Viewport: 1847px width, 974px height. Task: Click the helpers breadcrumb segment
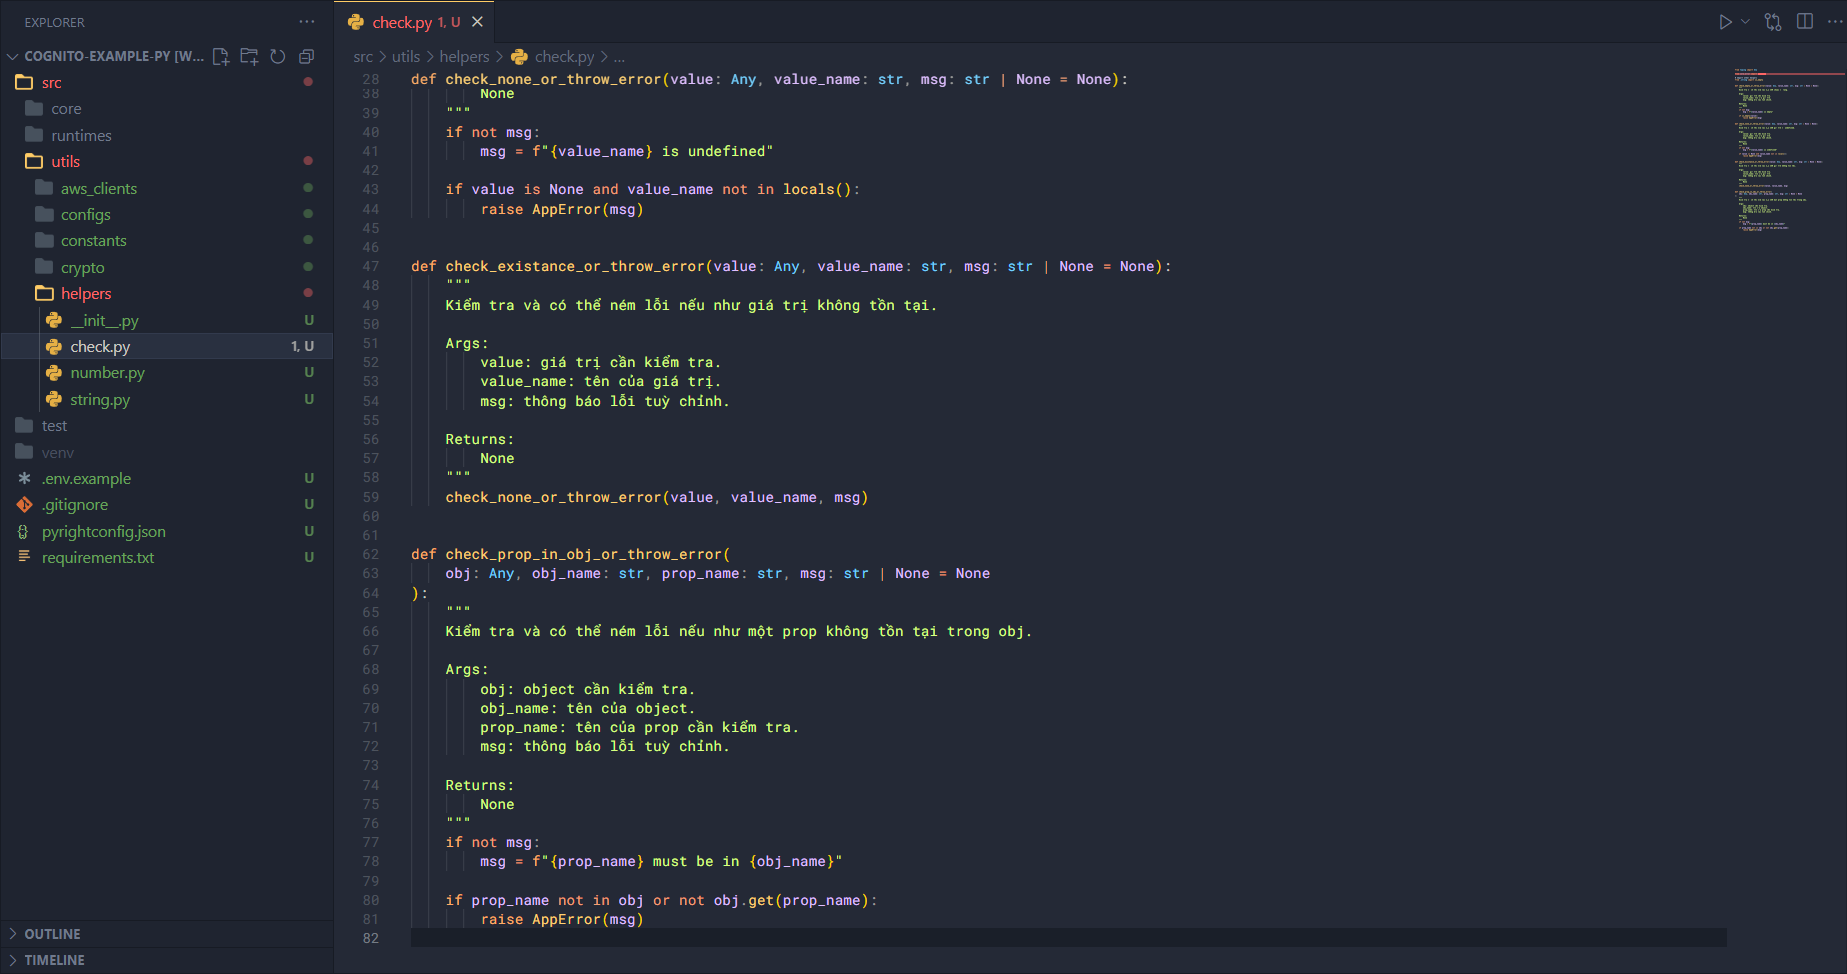point(464,57)
